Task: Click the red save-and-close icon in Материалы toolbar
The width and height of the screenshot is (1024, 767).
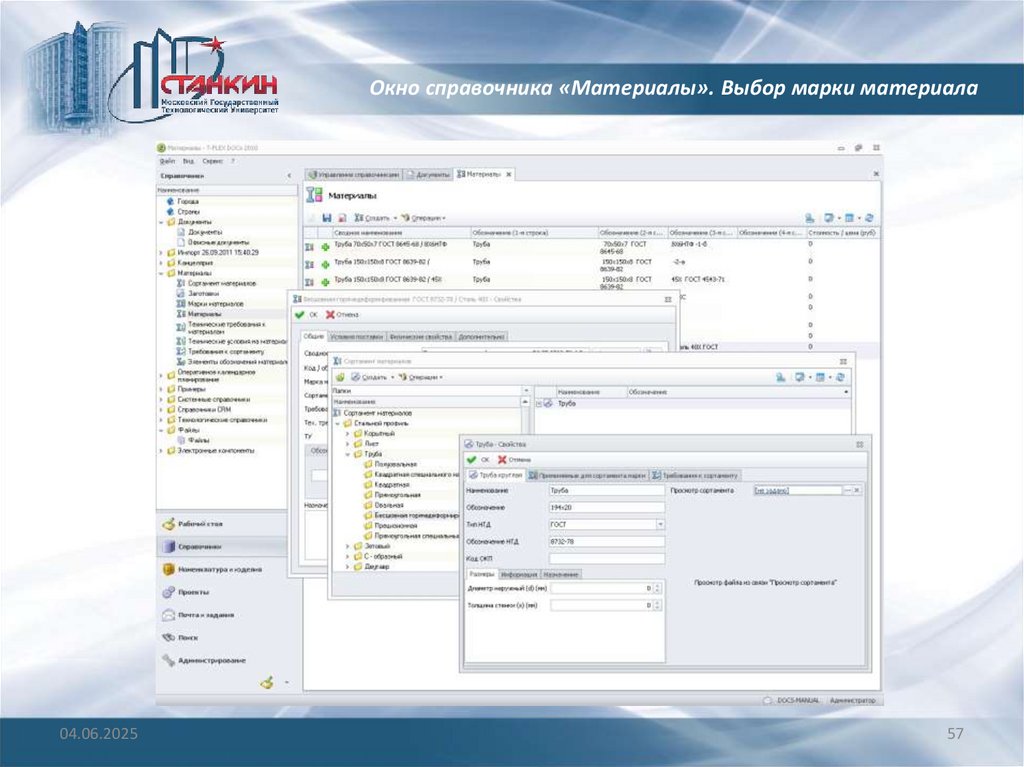Action: pos(342,218)
